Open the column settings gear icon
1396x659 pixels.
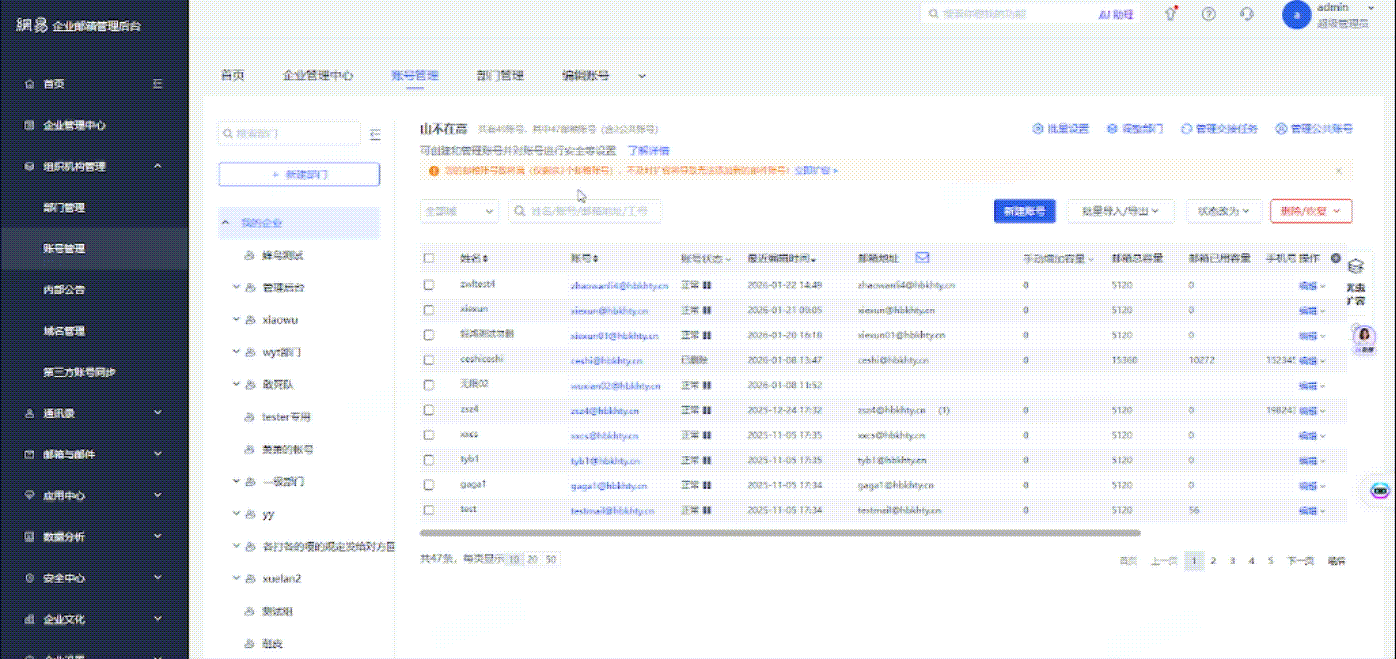click(1336, 258)
